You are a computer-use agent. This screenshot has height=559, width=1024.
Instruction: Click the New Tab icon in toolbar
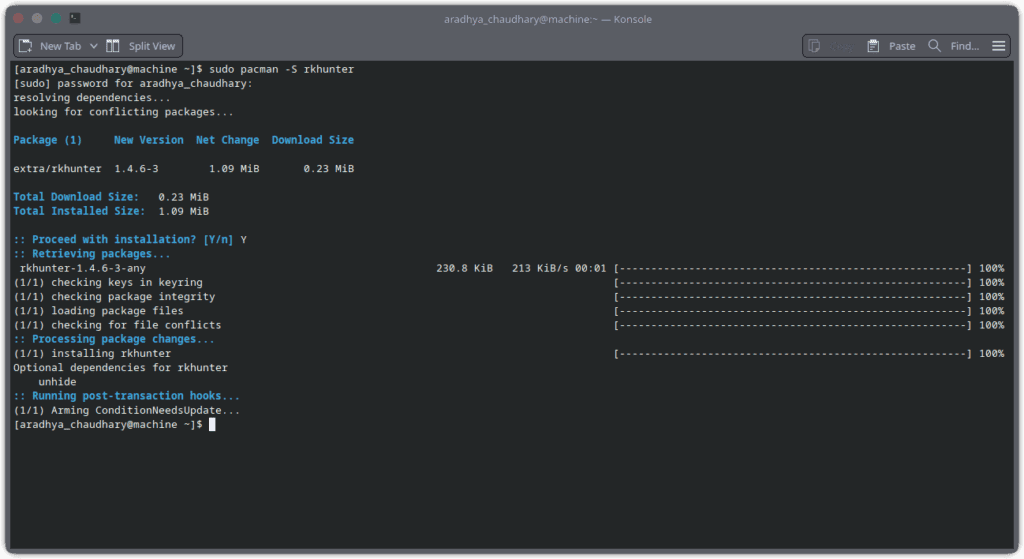25,46
